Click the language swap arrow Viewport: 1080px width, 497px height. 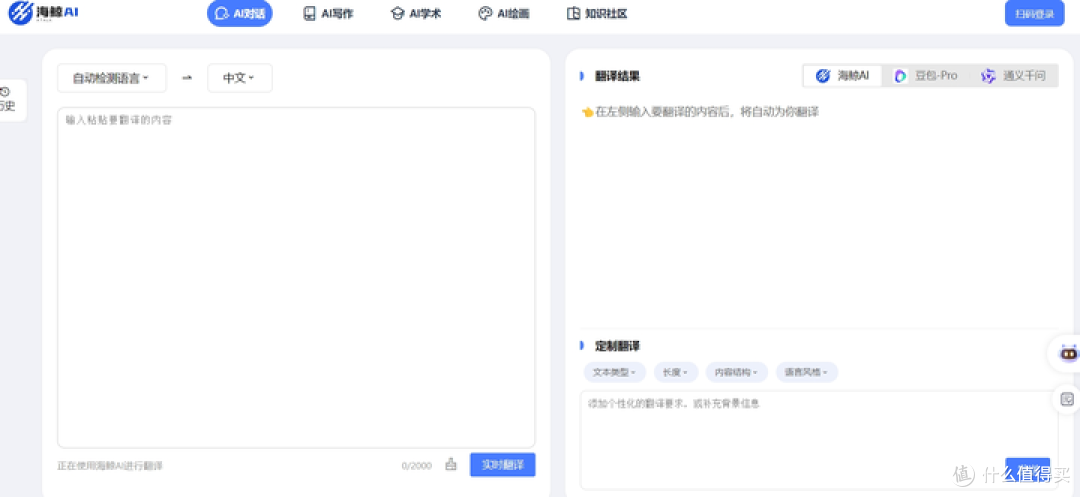[x=187, y=78]
